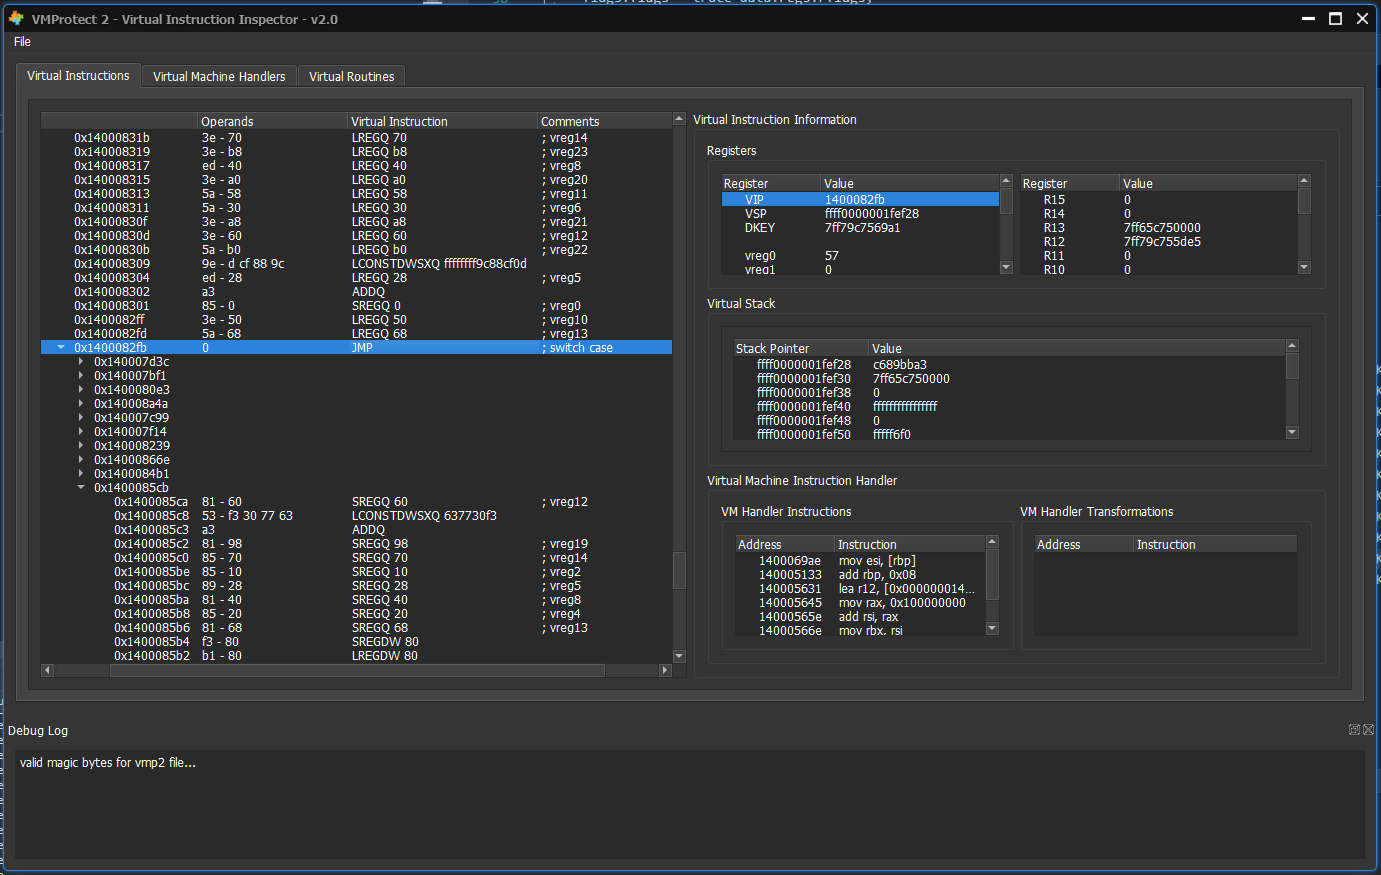Screen dimensions: 1381x875
Task: Click the VMProtect app icon in title bar
Action: [x=16, y=18]
